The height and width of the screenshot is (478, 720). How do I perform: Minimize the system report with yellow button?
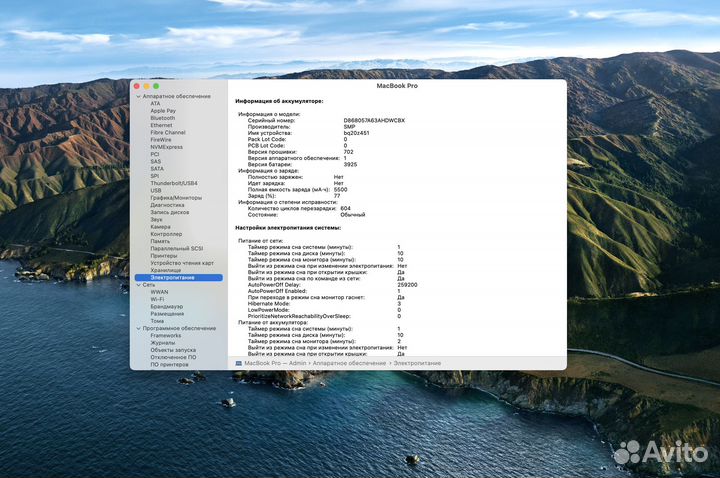146,86
